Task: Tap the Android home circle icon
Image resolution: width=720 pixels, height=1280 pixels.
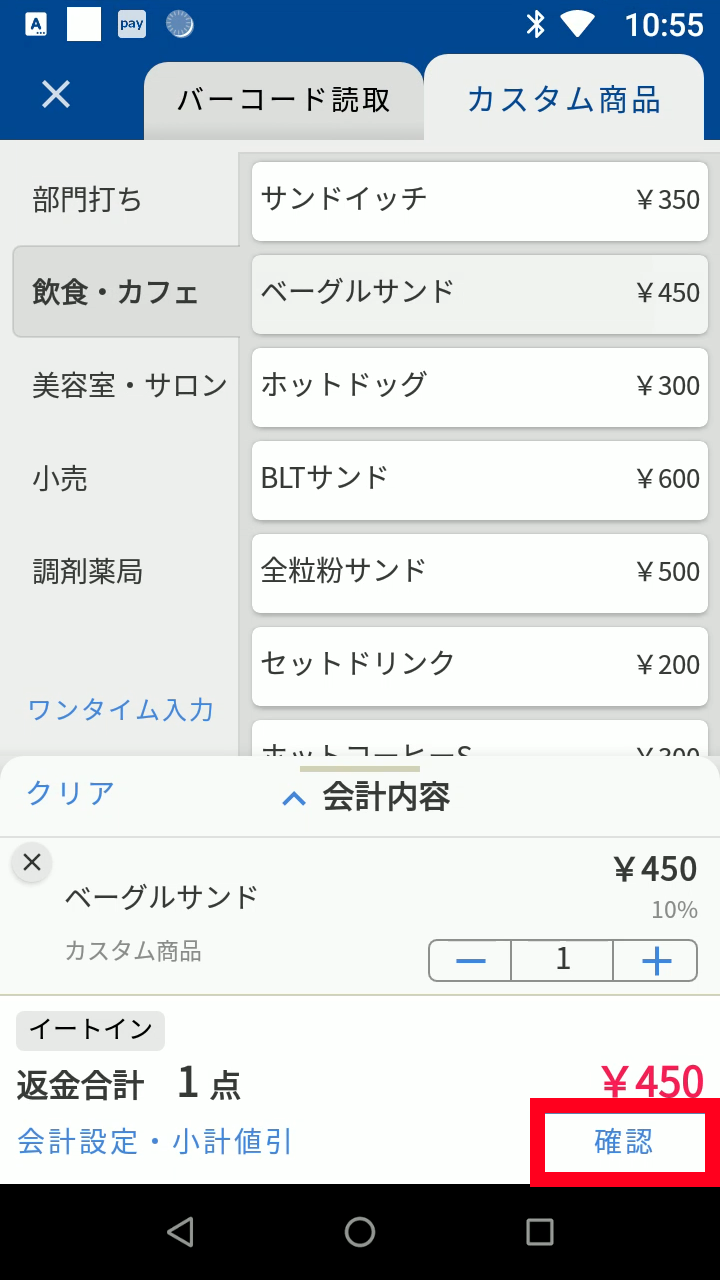Action: pos(360,1232)
